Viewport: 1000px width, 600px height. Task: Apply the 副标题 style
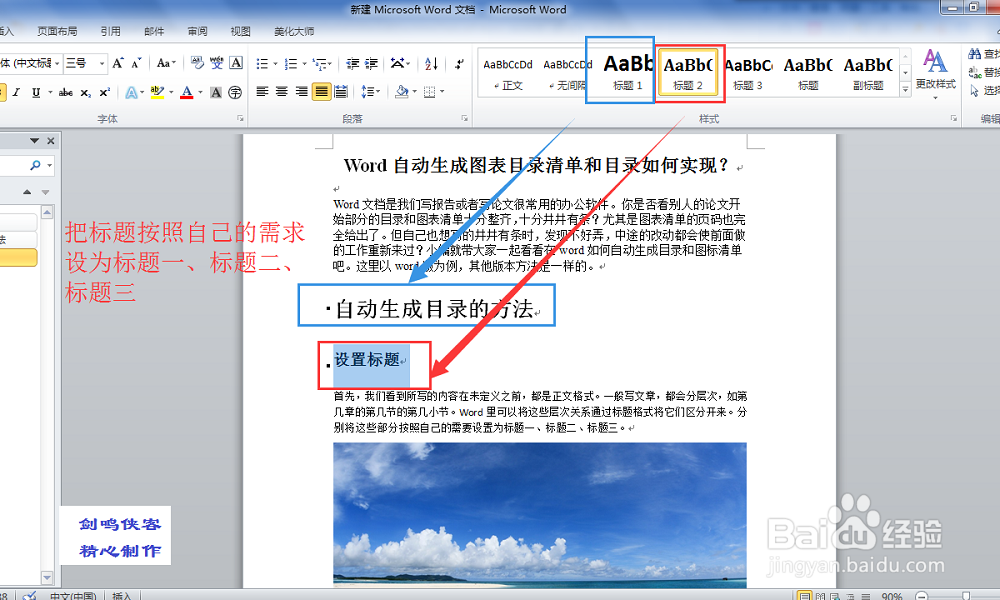coord(868,73)
